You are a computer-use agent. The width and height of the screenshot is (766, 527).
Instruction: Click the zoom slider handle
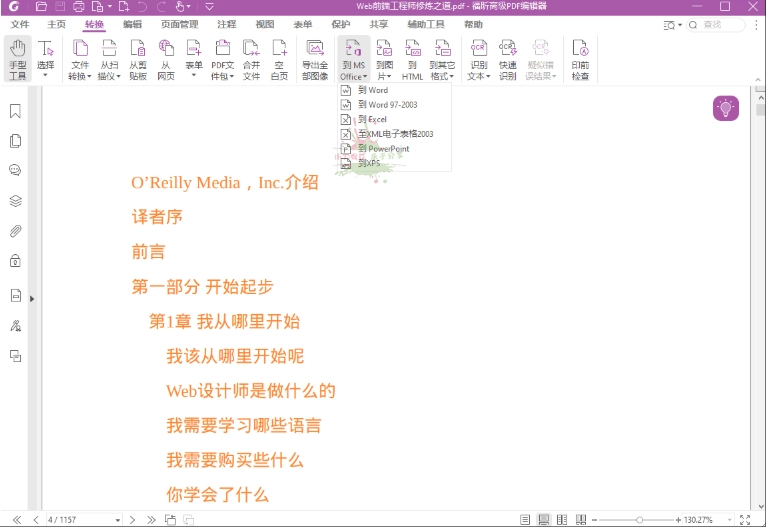639,520
